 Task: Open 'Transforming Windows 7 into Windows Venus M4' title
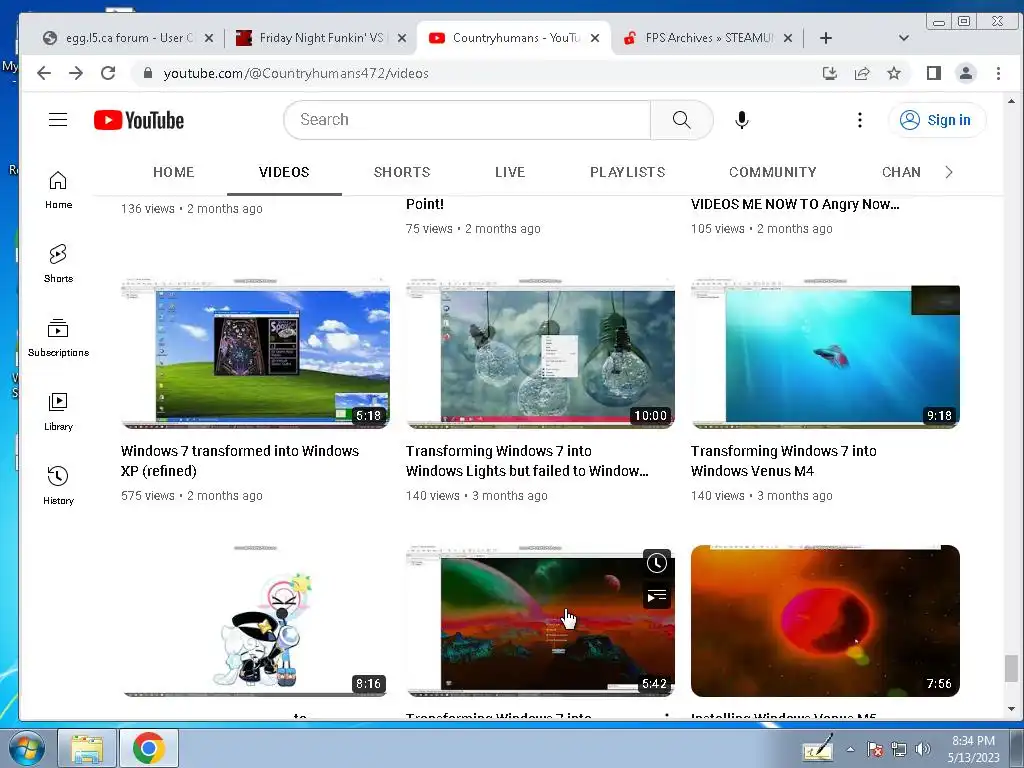click(784, 460)
